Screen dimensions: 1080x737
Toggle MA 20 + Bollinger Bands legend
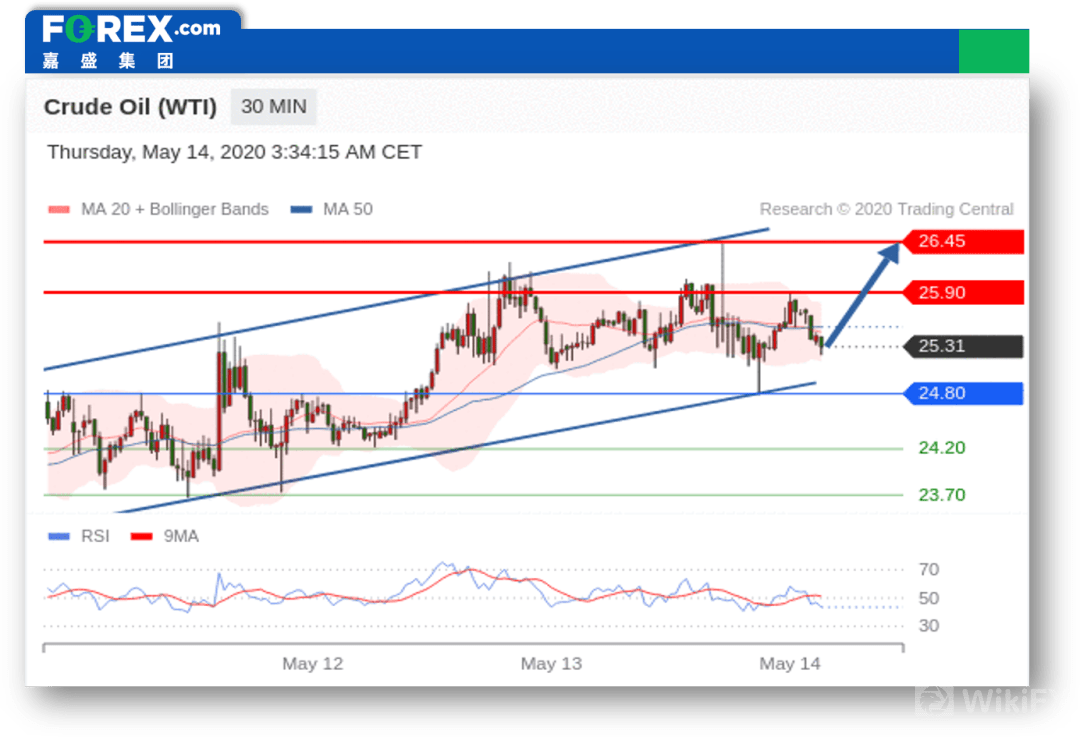(159, 209)
